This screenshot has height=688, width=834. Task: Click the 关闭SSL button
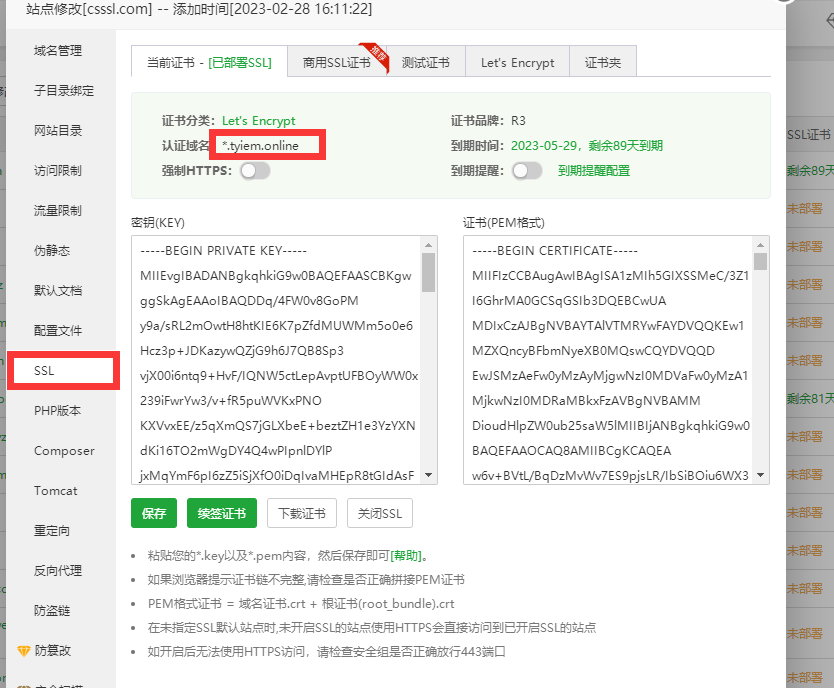click(380, 513)
